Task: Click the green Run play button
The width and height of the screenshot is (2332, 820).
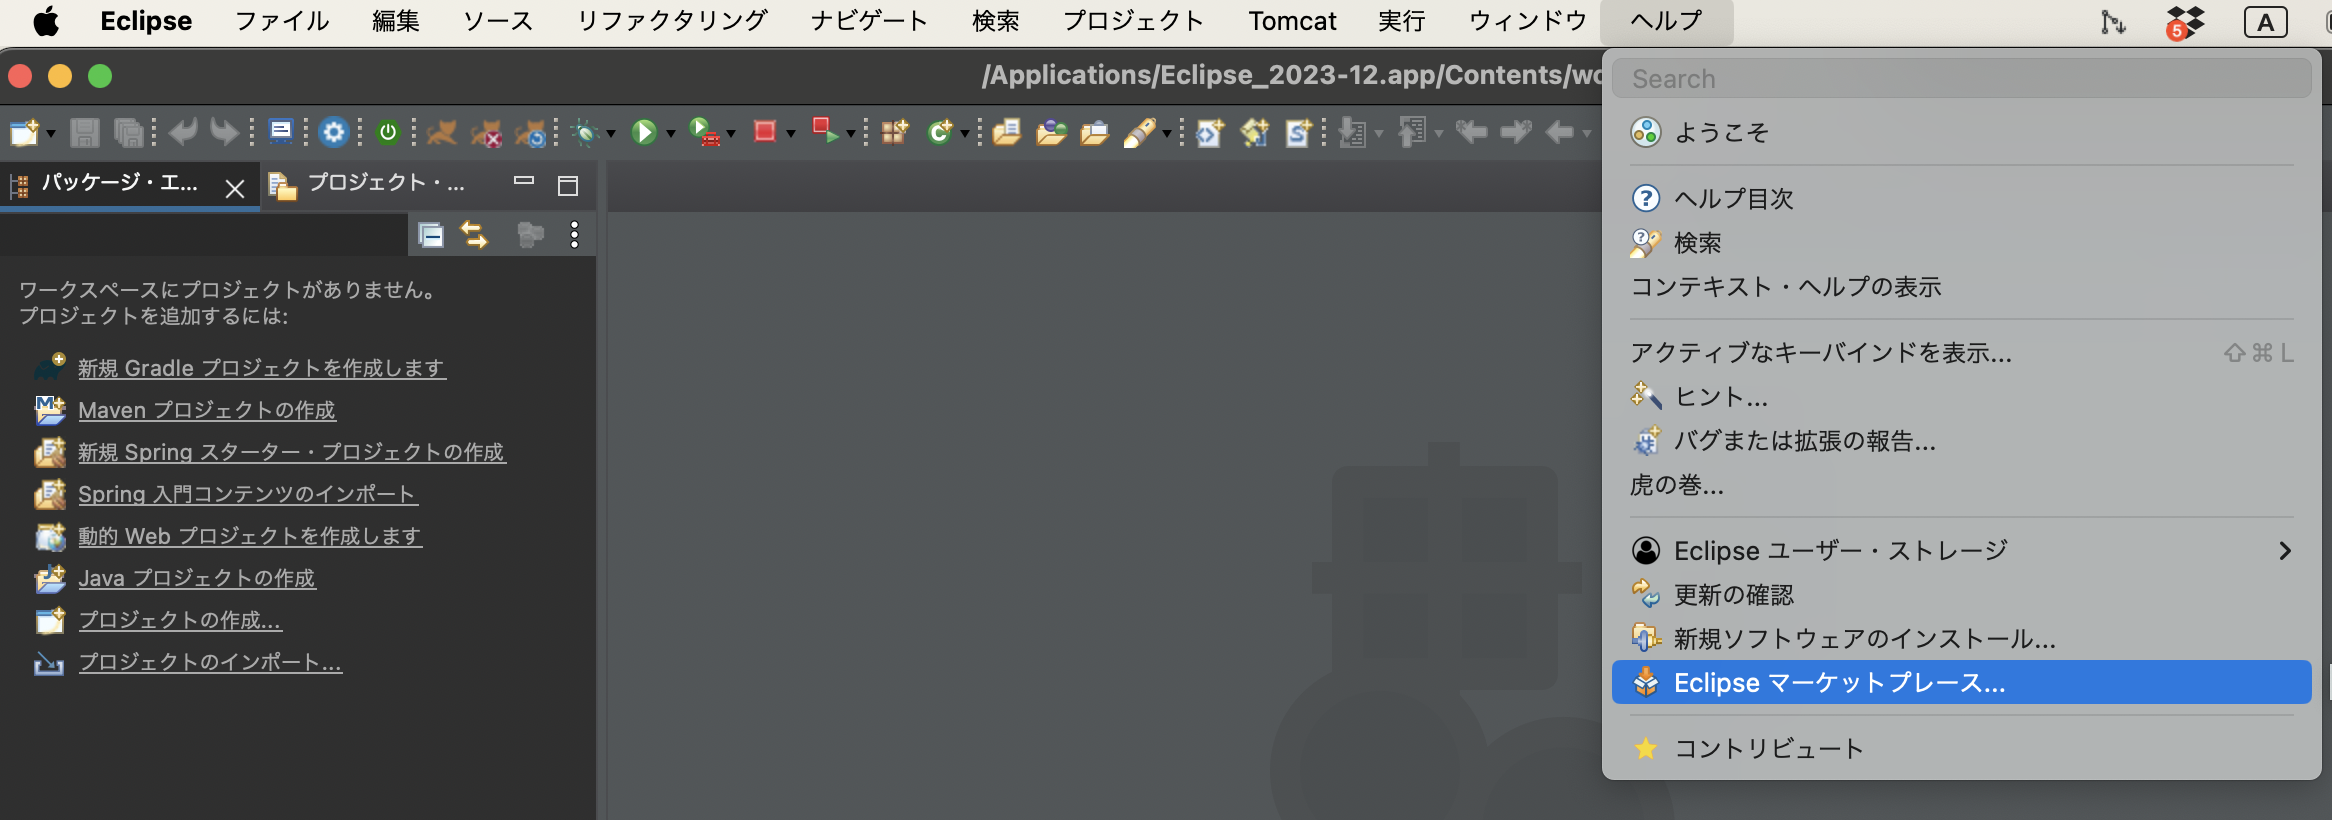Action: [644, 132]
